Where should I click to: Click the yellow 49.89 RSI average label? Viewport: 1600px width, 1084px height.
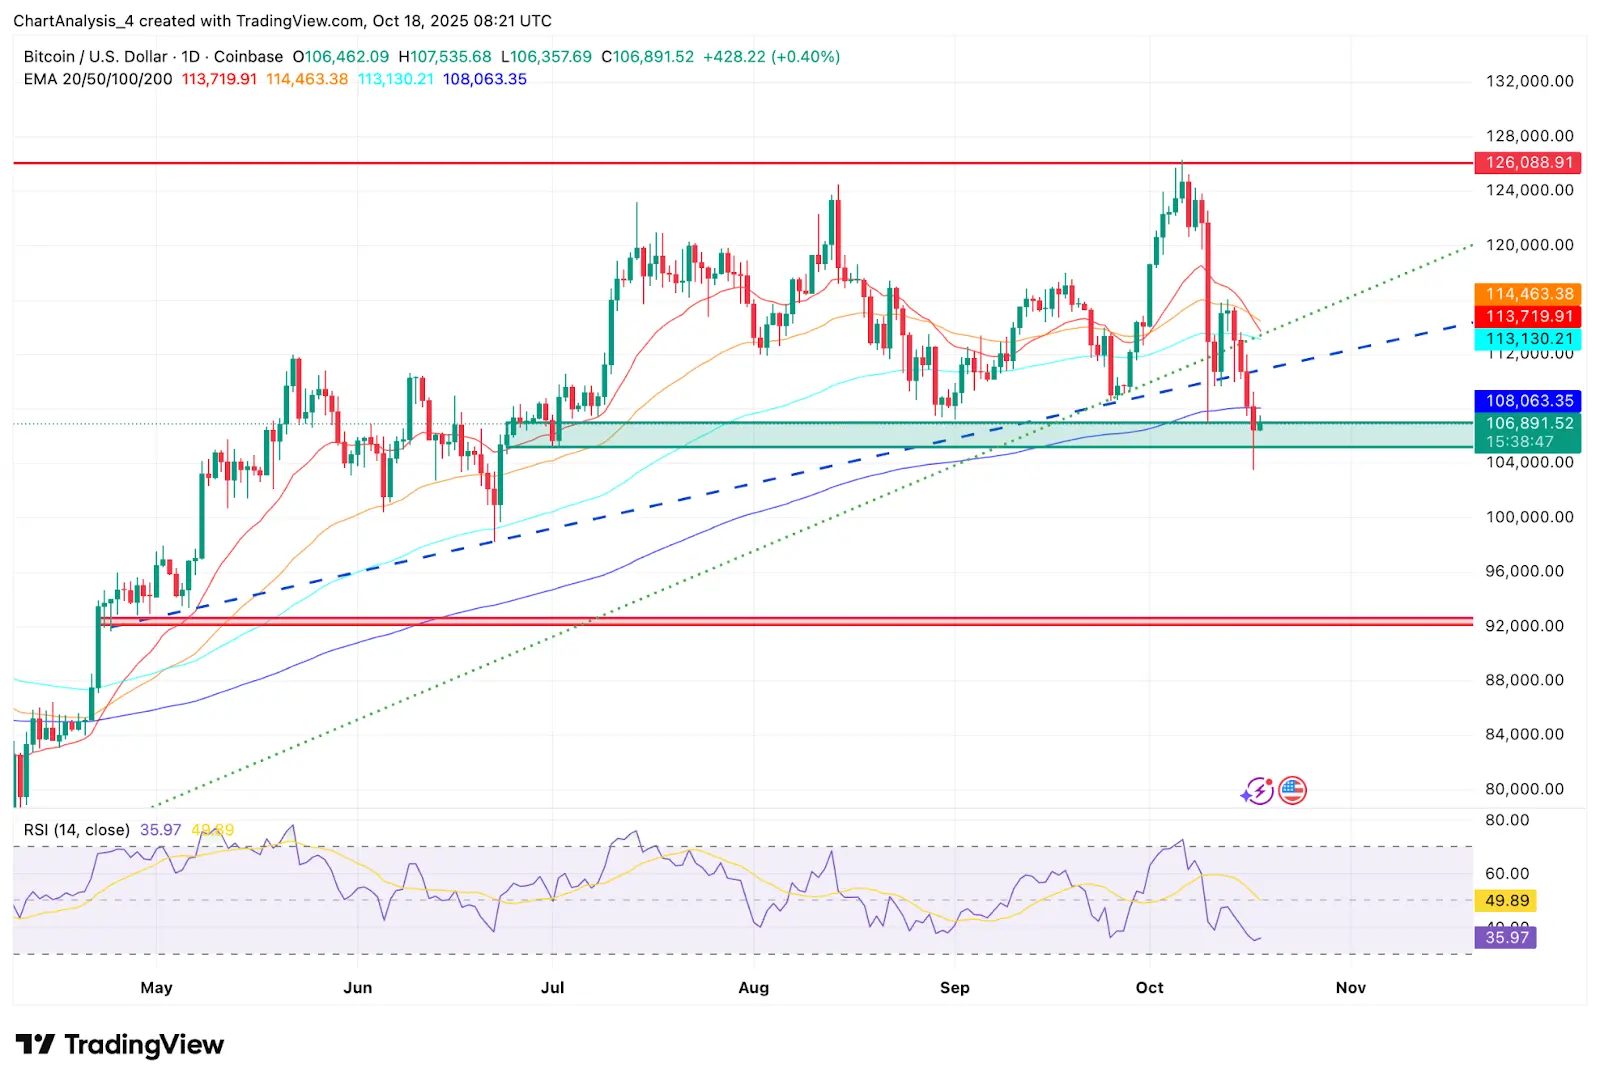[1507, 901]
